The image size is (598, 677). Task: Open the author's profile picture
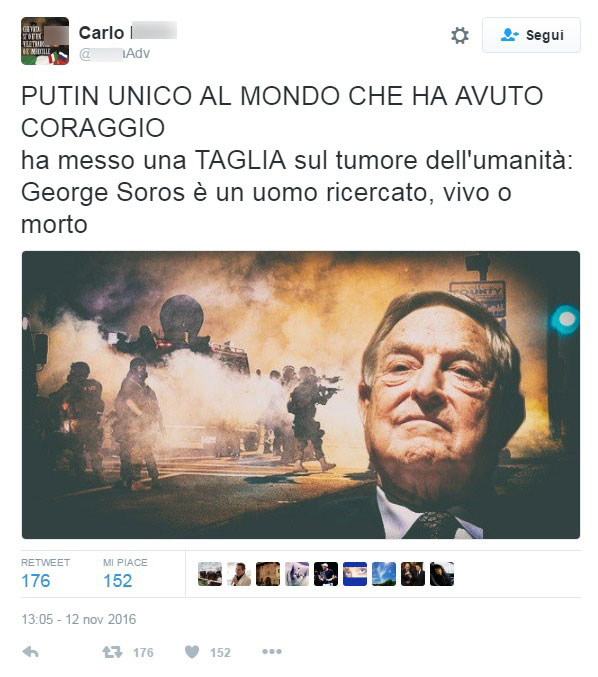click(45, 41)
